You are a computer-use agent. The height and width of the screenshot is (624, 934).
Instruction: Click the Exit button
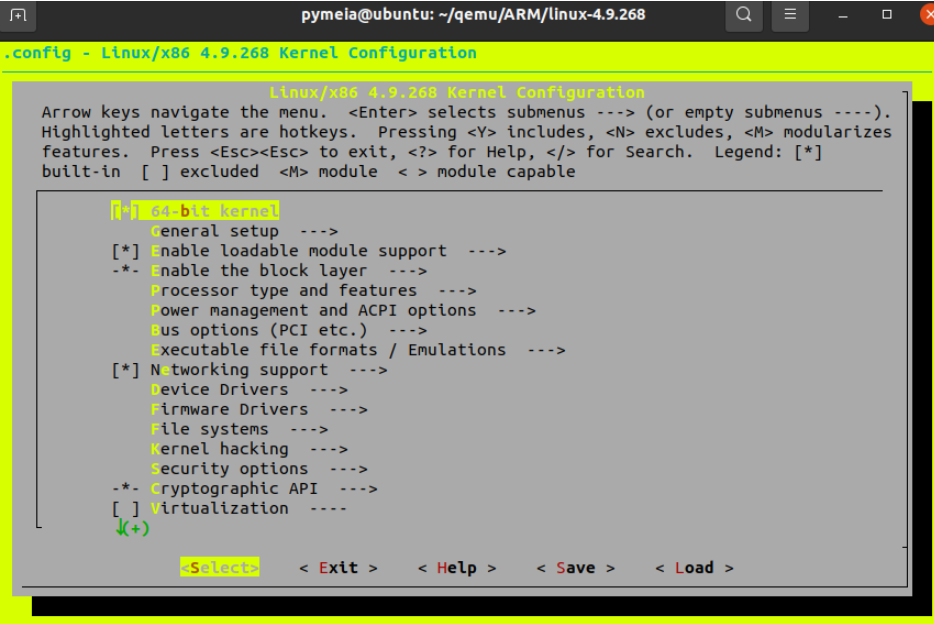338,567
